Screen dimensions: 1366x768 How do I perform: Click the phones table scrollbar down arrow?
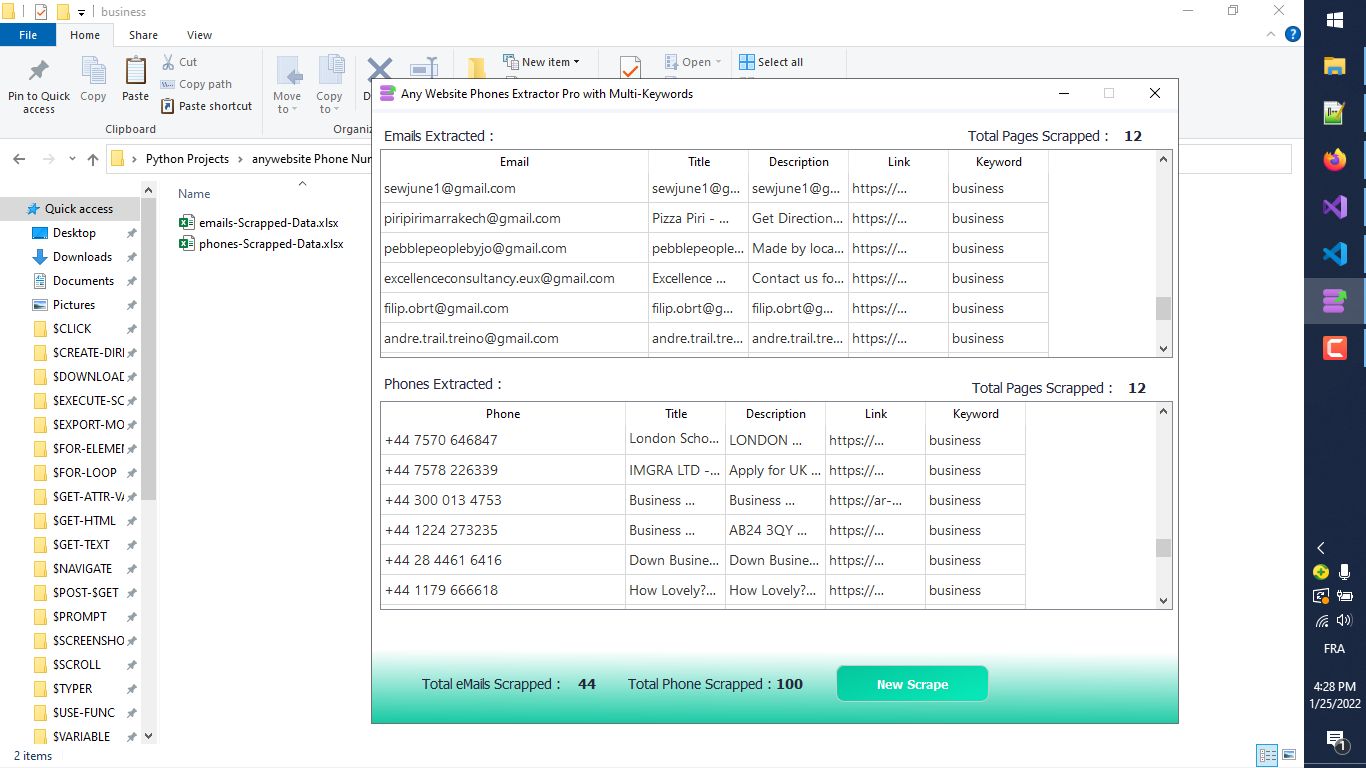[1163, 600]
